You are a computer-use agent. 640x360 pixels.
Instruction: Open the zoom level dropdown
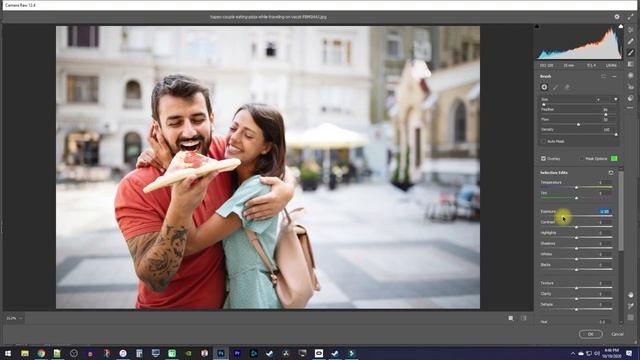coord(14,318)
